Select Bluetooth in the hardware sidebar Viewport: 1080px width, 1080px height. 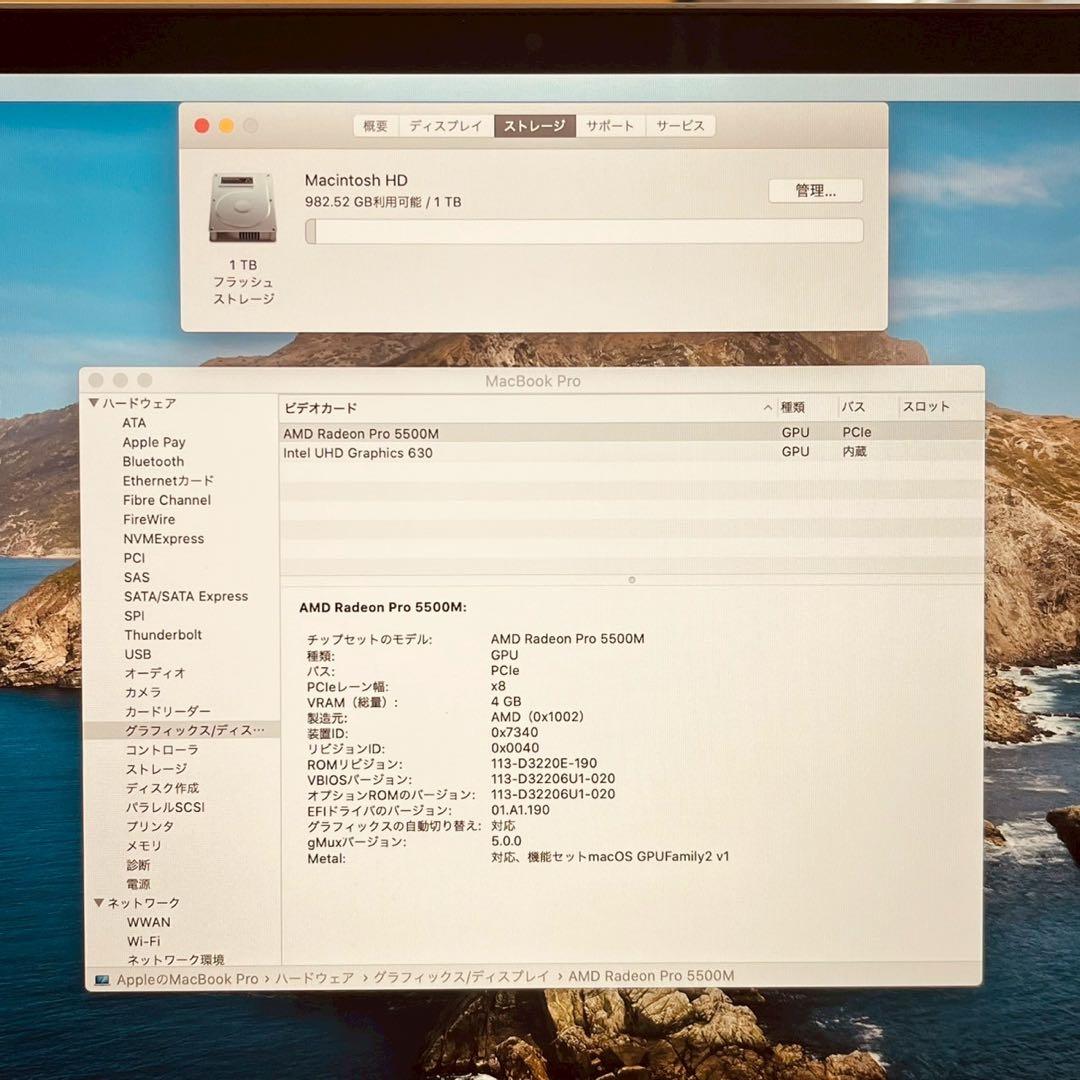coord(153,461)
